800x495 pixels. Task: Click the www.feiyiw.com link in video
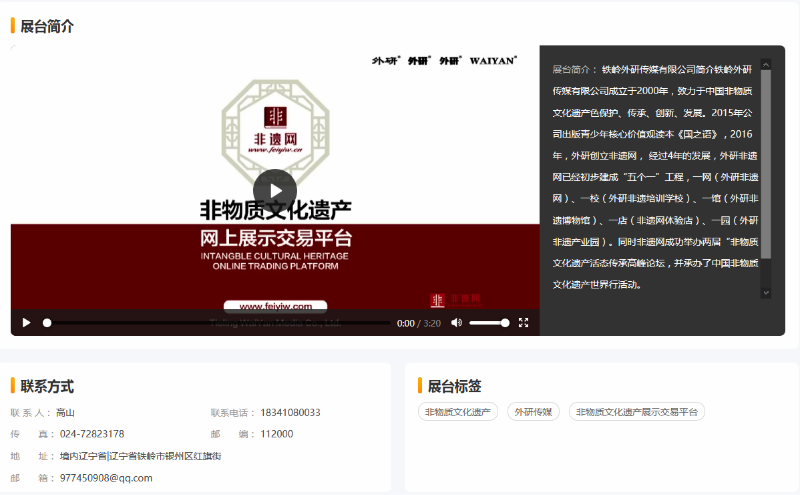[276, 306]
